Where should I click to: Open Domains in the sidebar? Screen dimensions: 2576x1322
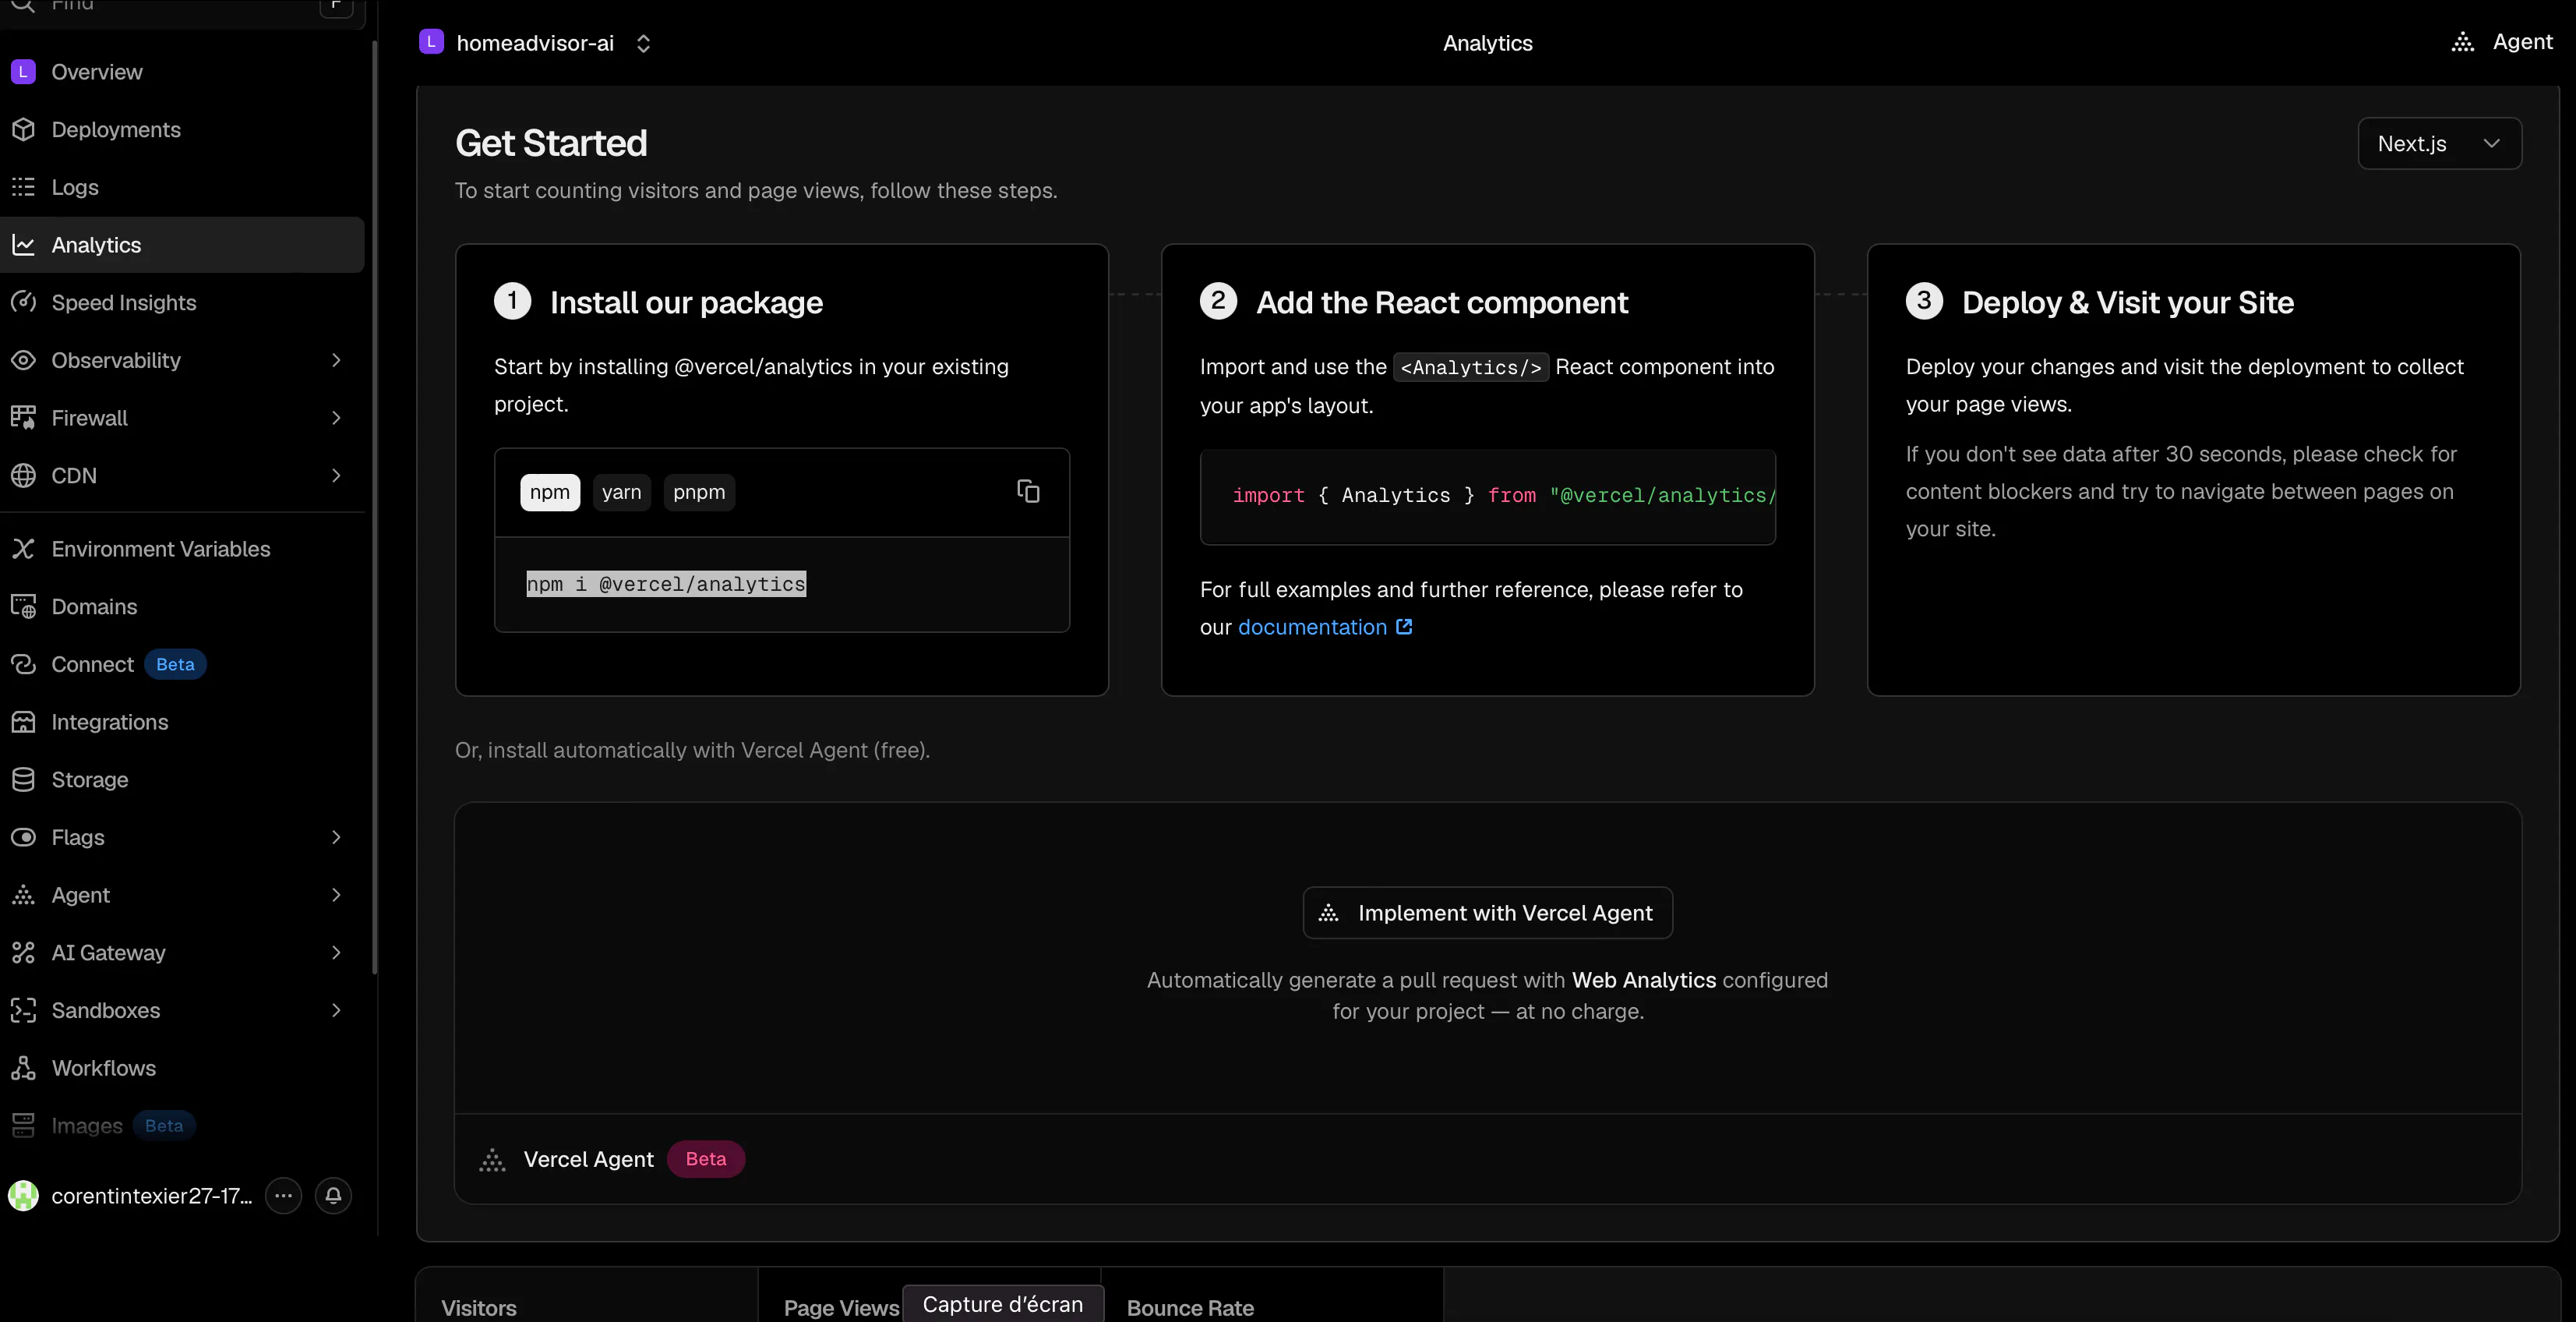tap(182, 607)
